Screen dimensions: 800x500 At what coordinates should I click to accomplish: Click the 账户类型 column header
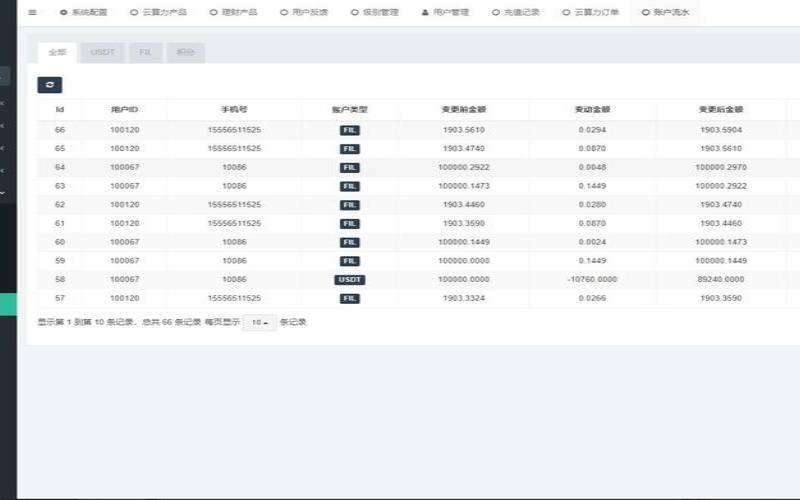pyautogui.click(x=349, y=109)
